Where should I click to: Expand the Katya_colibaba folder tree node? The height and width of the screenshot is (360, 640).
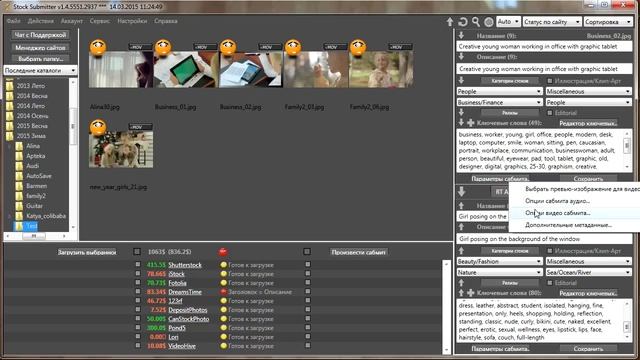pyautogui.click(x=10, y=216)
